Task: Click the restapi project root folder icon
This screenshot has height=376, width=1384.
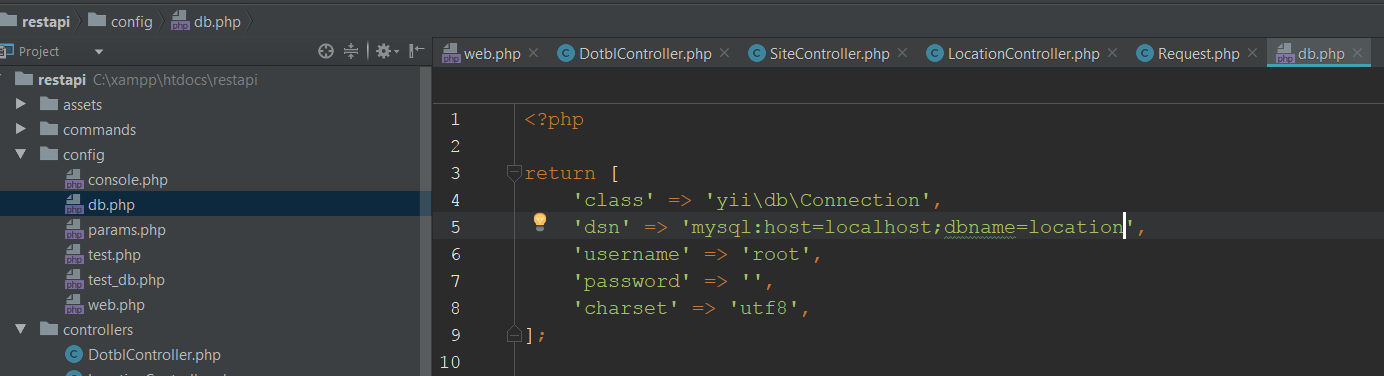Action: (x=24, y=79)
